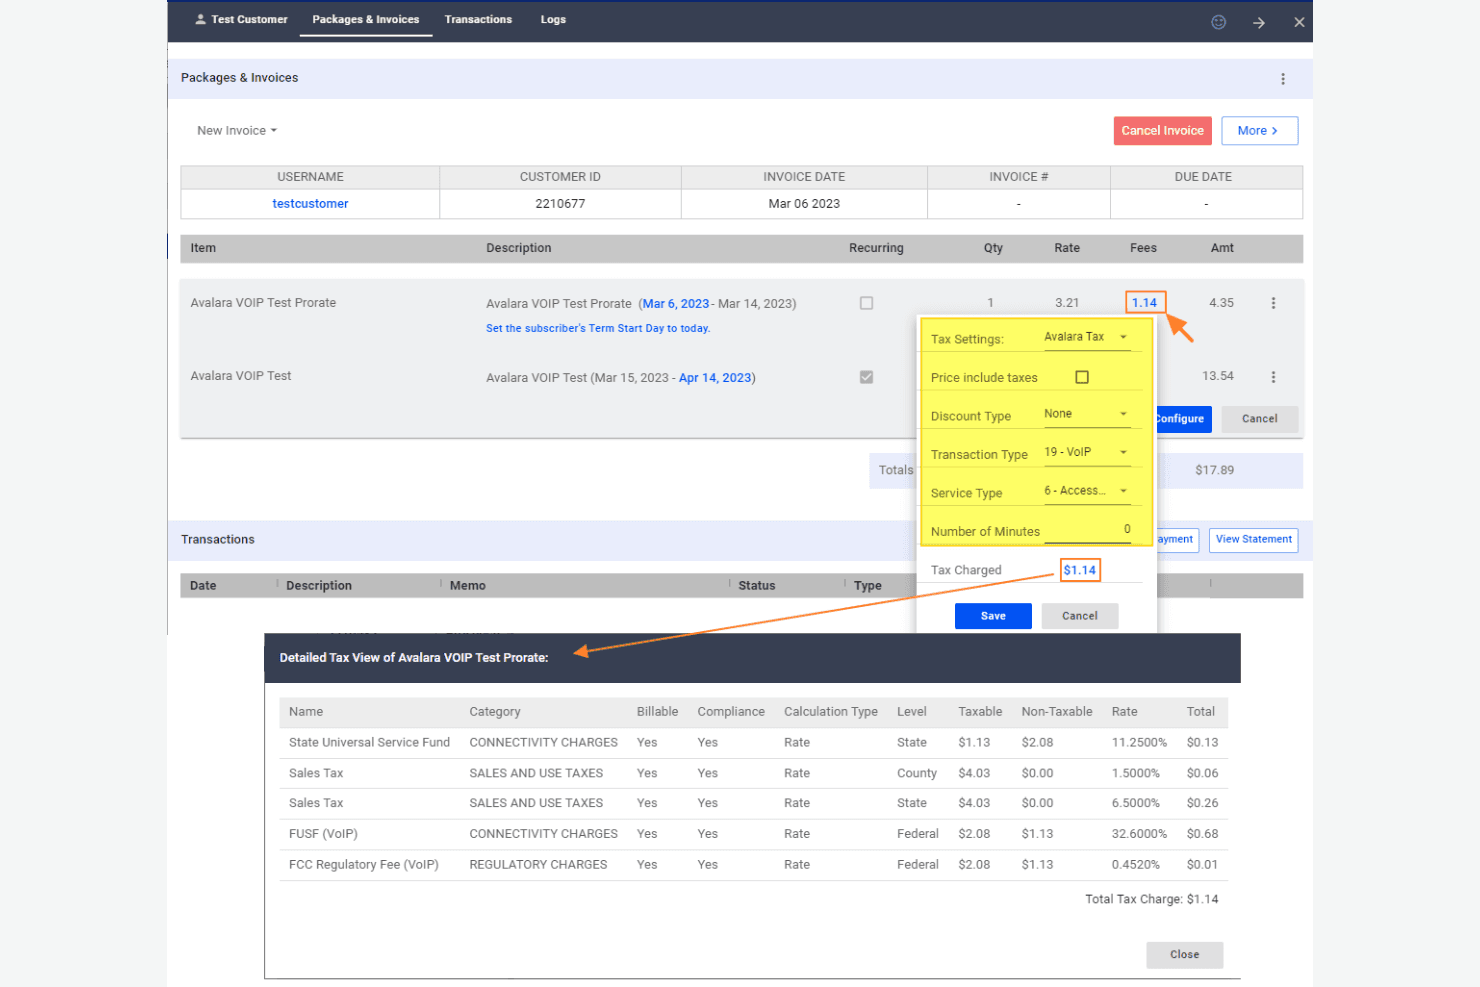This screenshot has width=1480, height=987.
Task: Click the smiley face icon in header
Action: pyautogui.click(x=1218, y=22)
